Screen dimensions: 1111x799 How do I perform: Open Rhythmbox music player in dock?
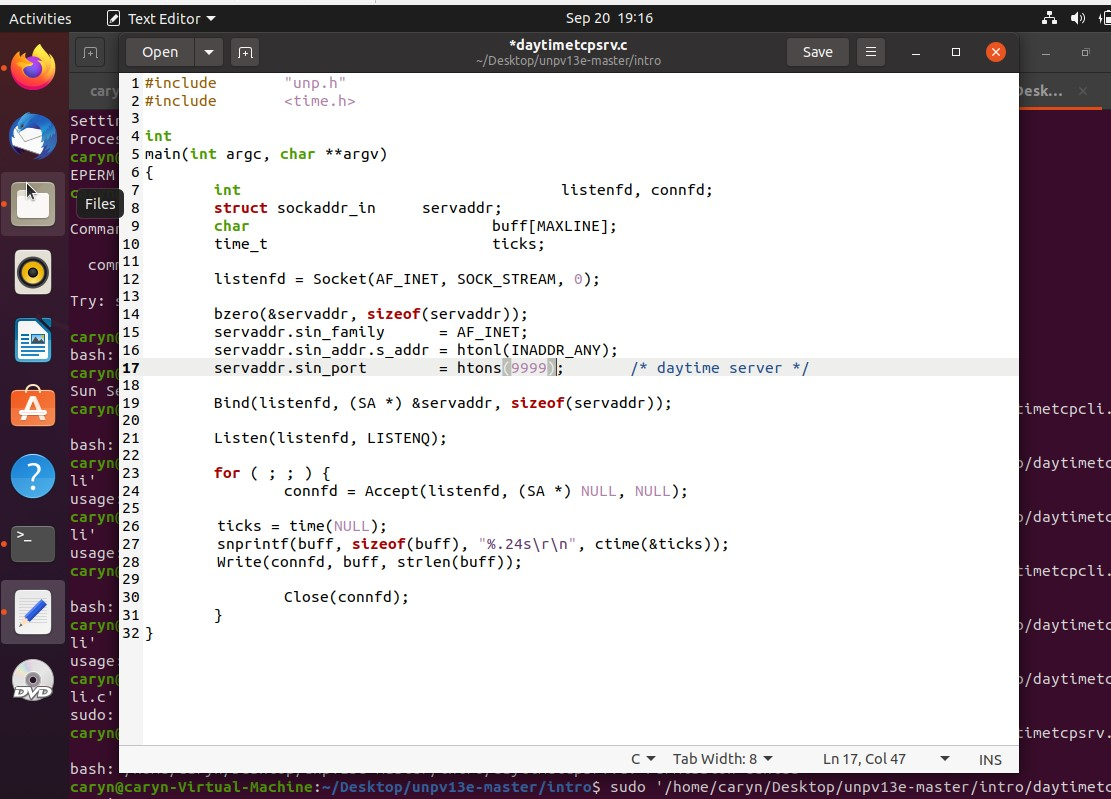click(33, 272)
